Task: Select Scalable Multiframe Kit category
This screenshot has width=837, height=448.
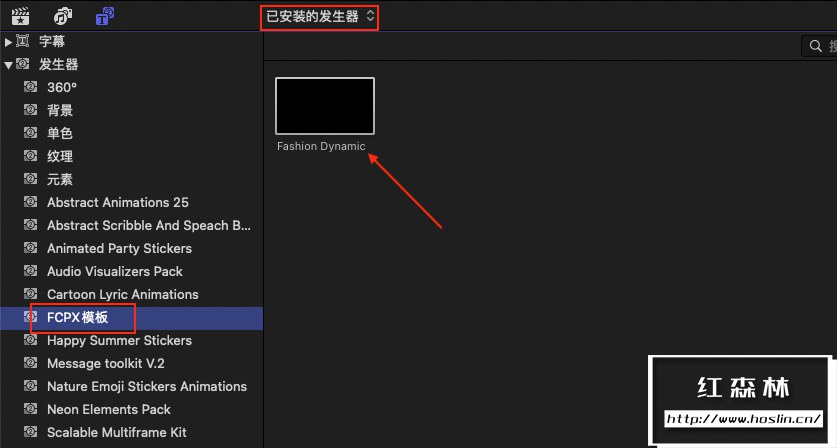Action: click(131, 432)
